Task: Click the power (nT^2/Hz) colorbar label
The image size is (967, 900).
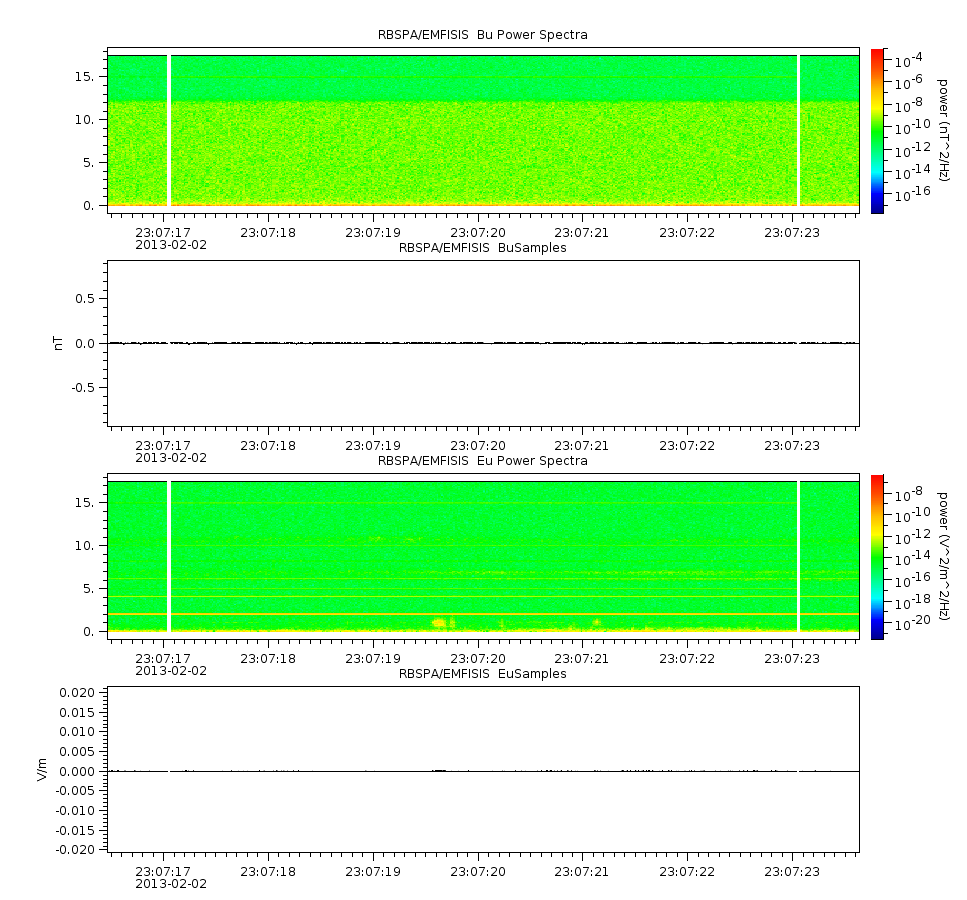Action: click(942, 130)
